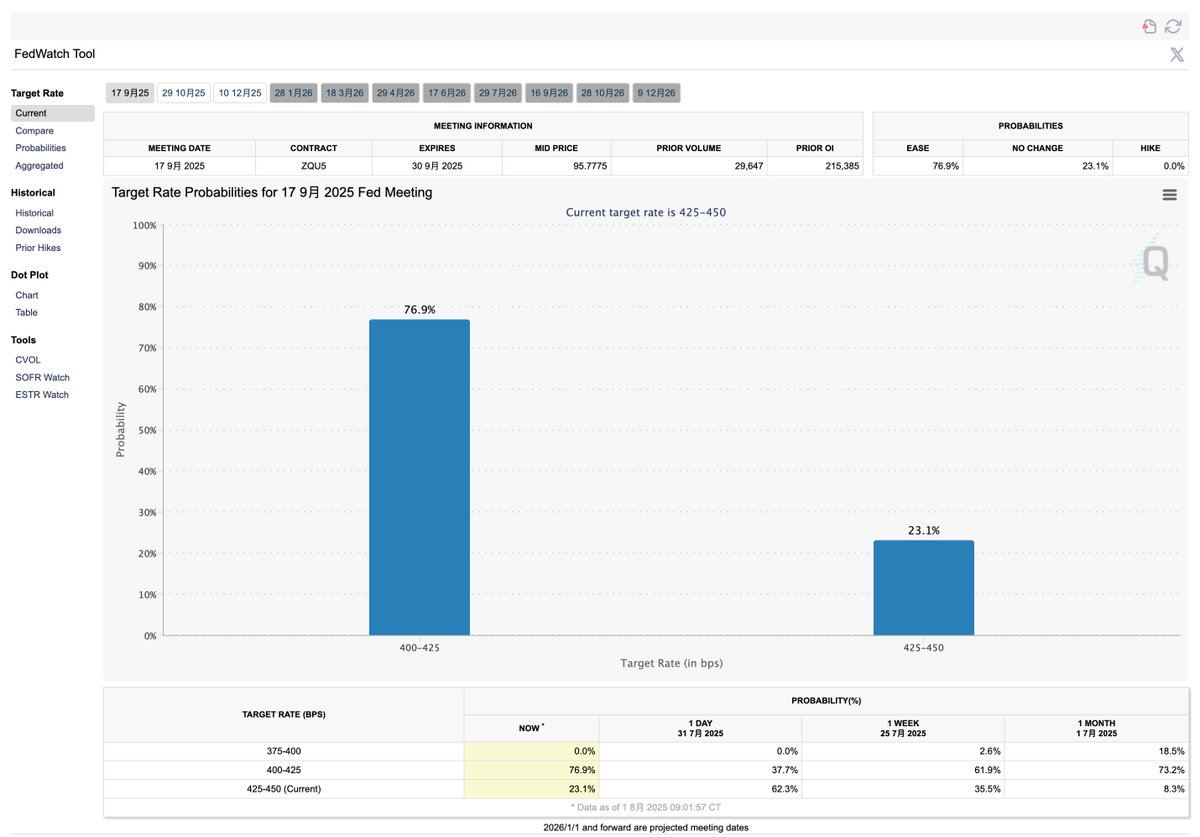Click the '425-450 (Current)' row label
The image size is (1200, 837).
click(284, 789)
